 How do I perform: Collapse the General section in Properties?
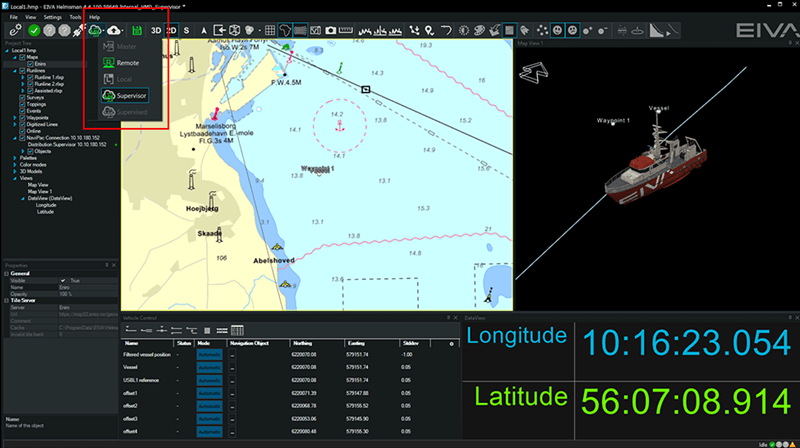coord(6,273)
